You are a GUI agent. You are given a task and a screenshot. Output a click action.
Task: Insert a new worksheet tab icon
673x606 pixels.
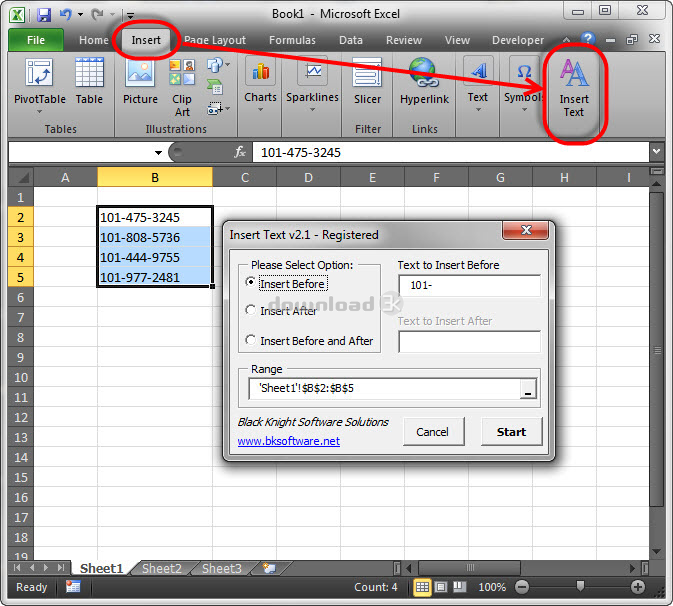click(270, 568)
